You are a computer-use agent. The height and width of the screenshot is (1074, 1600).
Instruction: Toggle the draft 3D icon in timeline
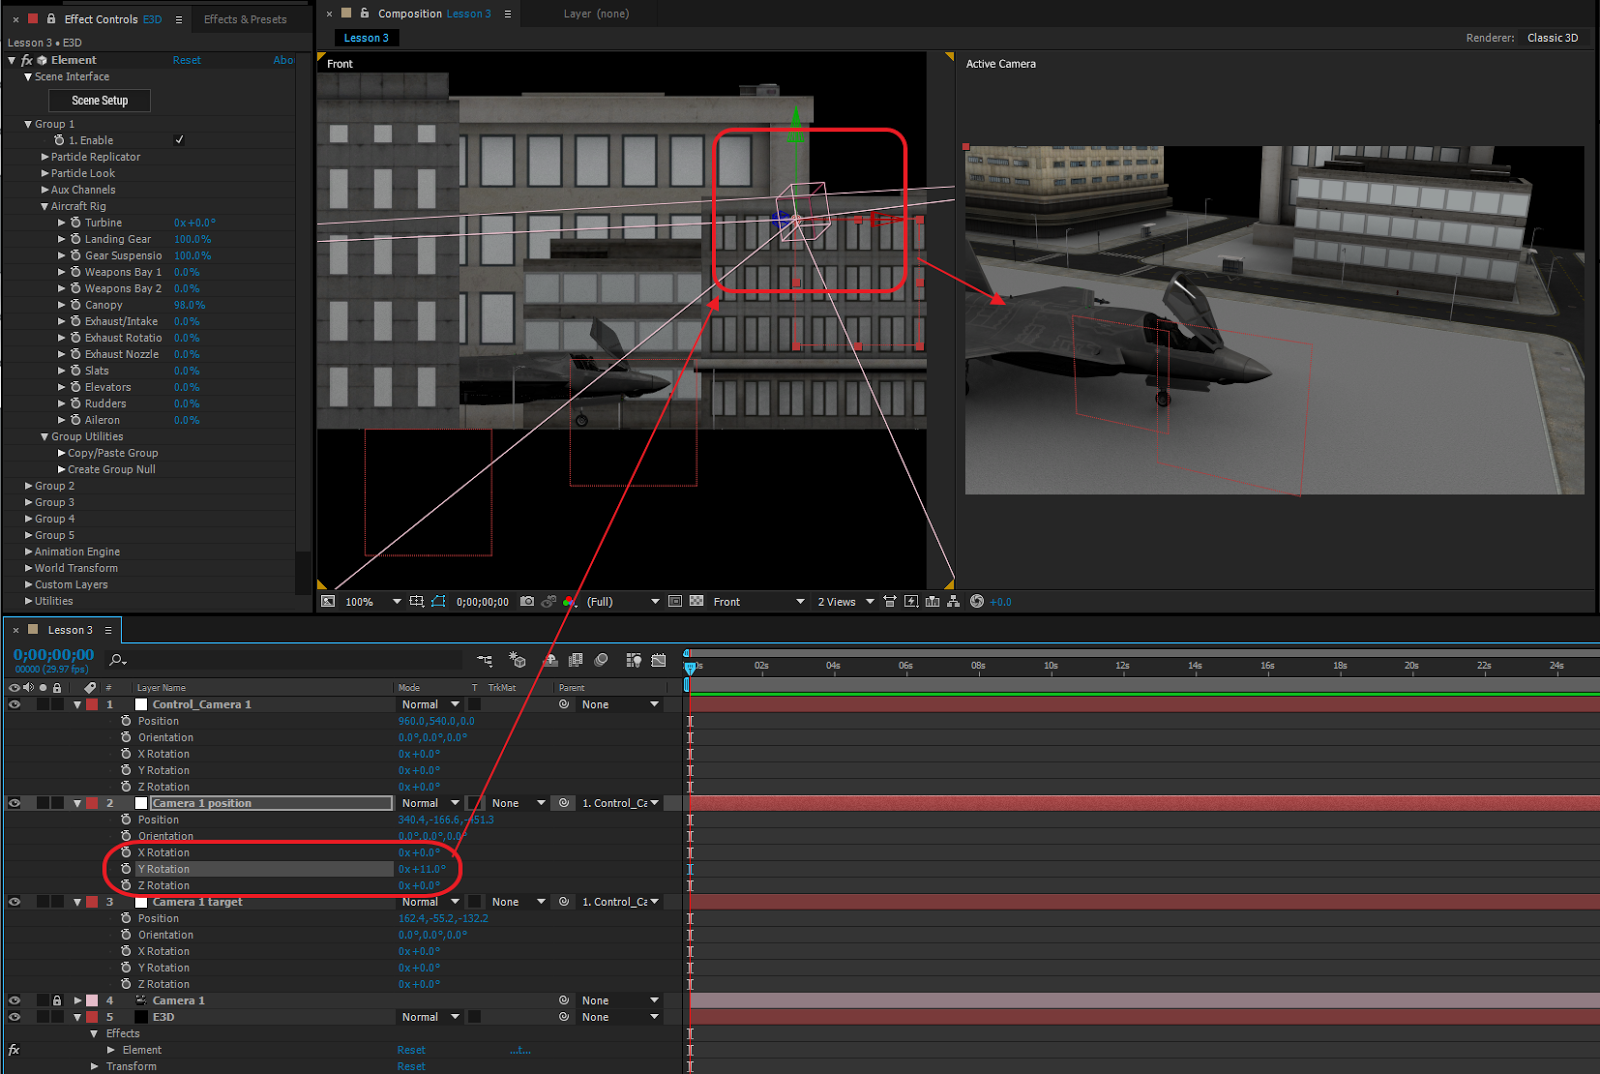coord(517,660)
